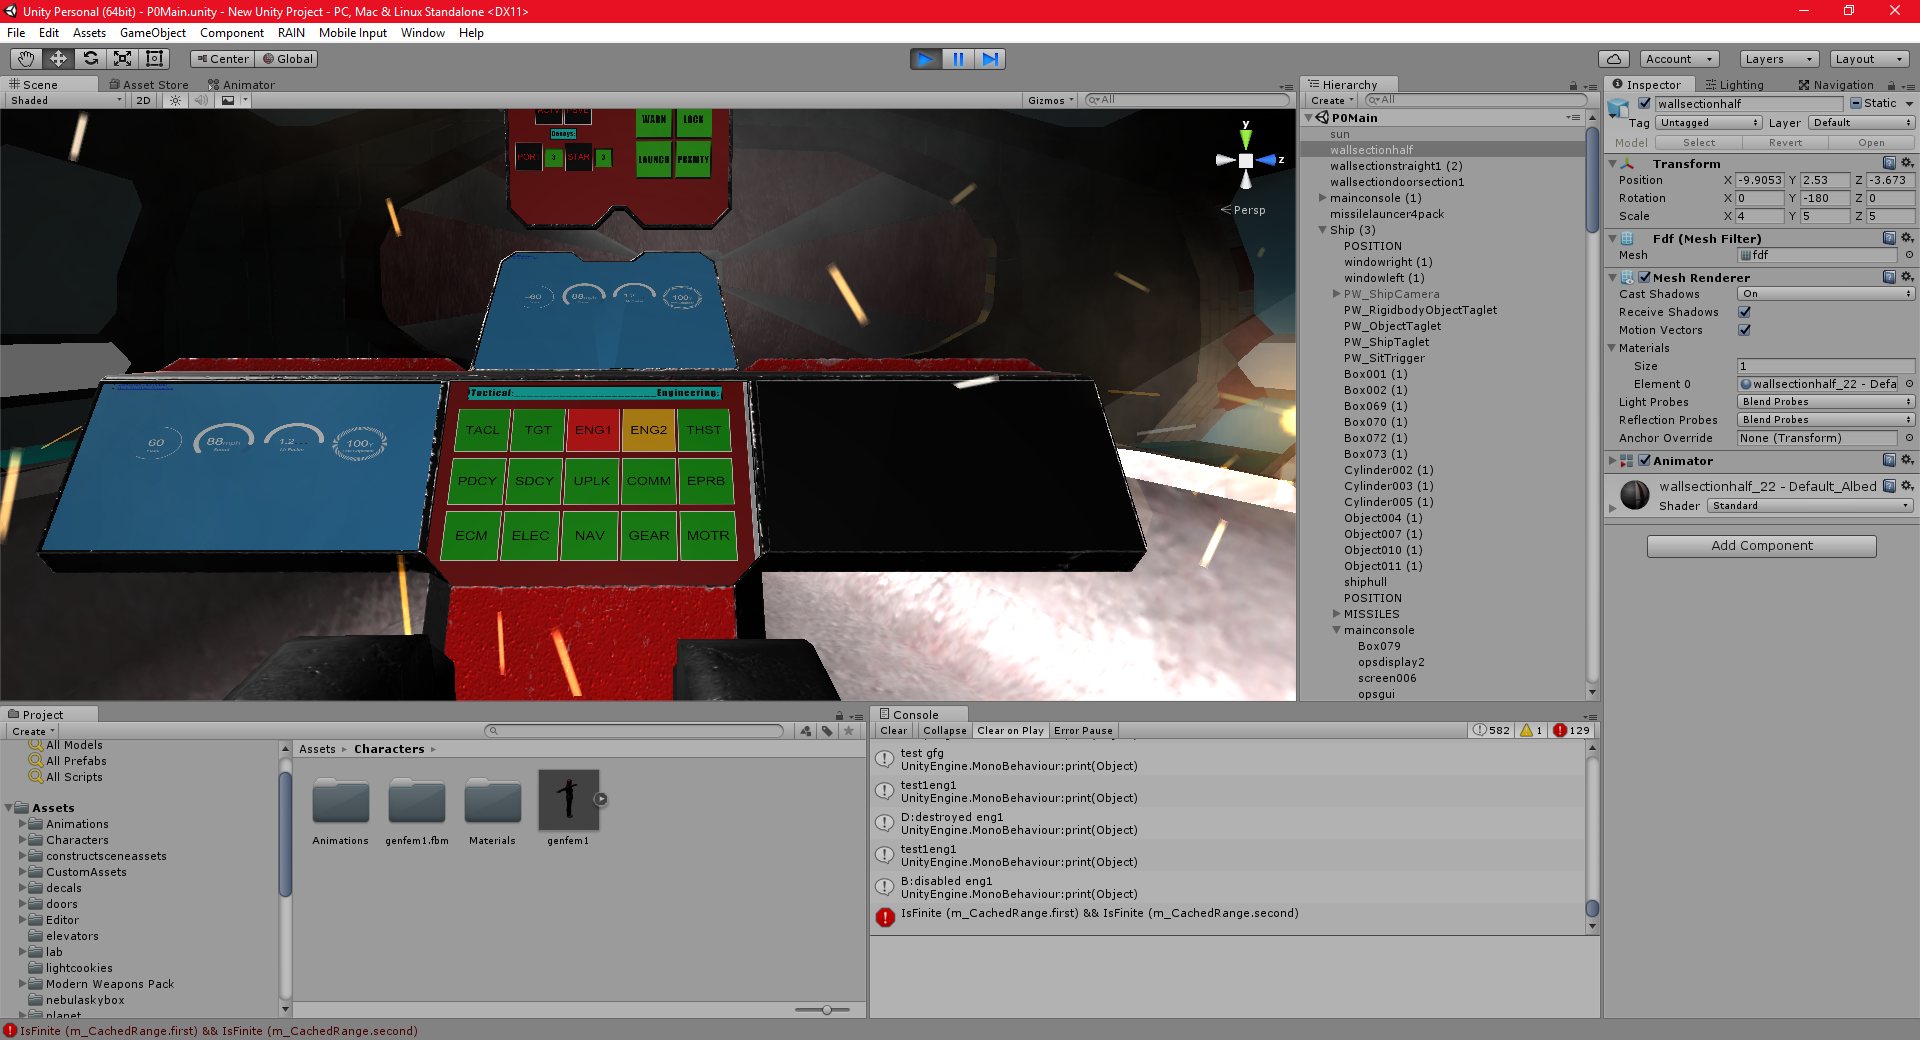Image resolution: width=1920 pixels, height=1040 pixels.
Task: Activate the Hand pan tool
Action: pos(25,58)
